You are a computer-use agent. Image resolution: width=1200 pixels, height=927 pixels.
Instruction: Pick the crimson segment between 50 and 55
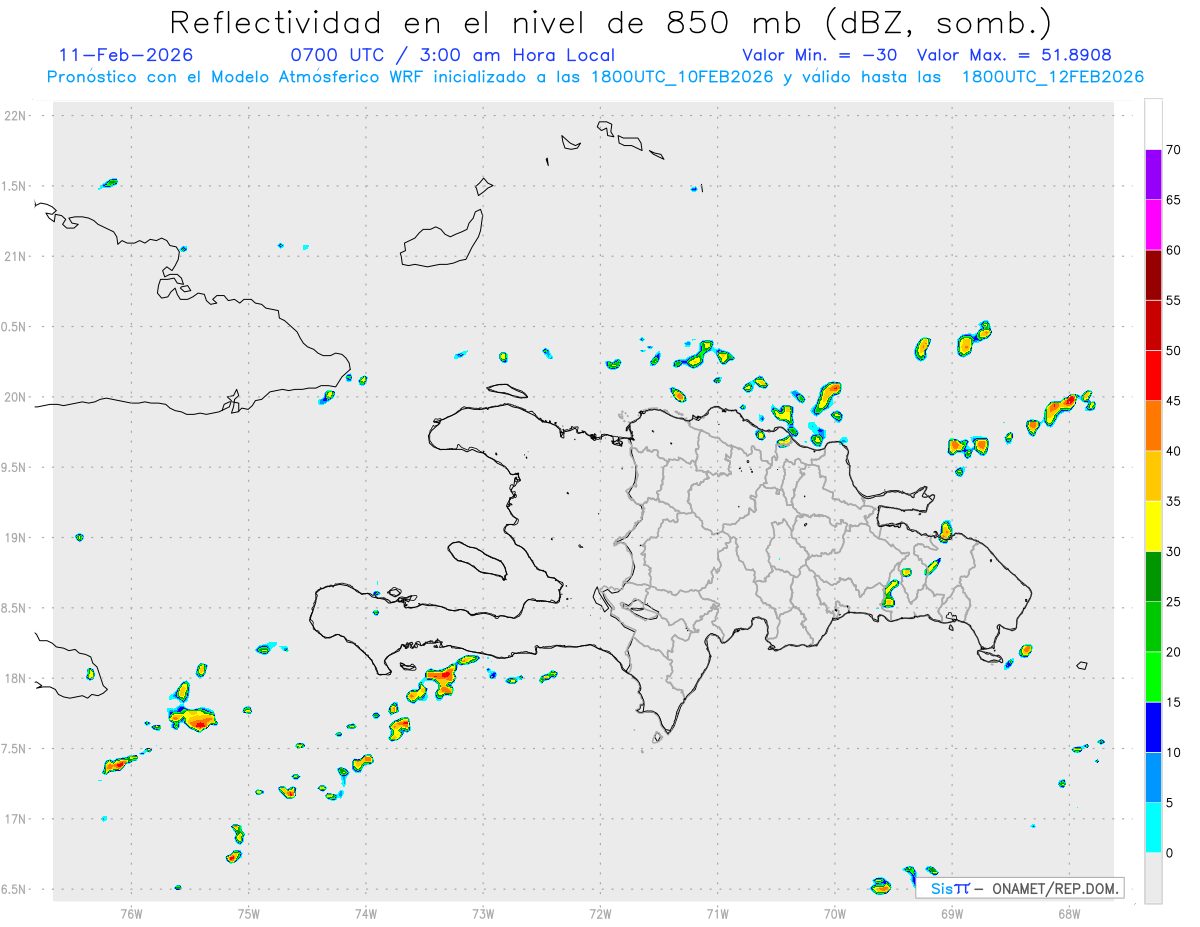click(1153, 325)
